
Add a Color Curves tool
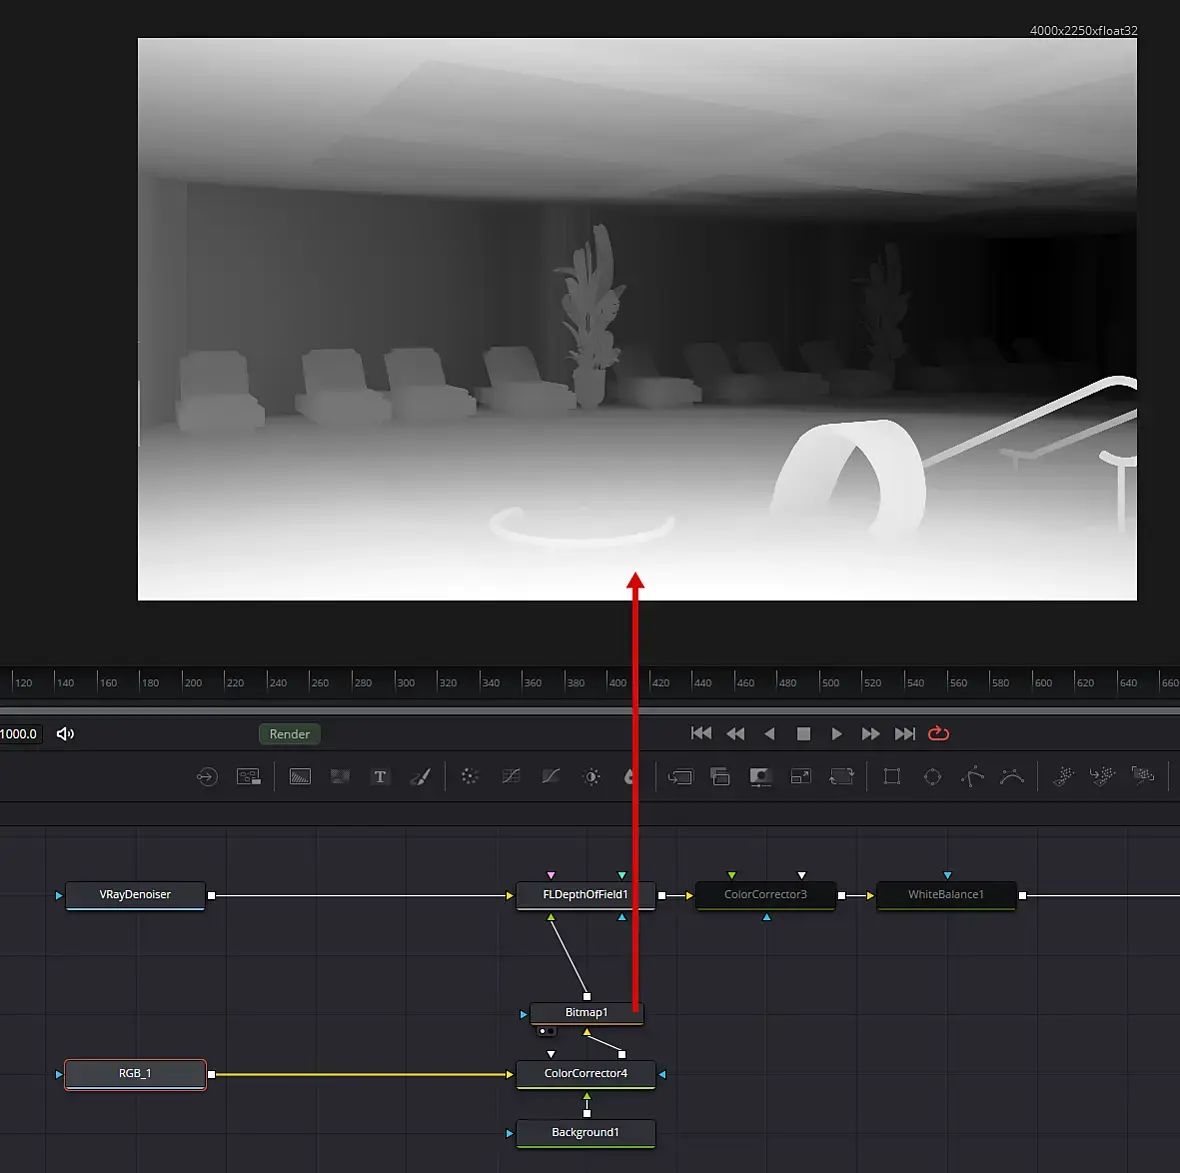click(511, 776)
